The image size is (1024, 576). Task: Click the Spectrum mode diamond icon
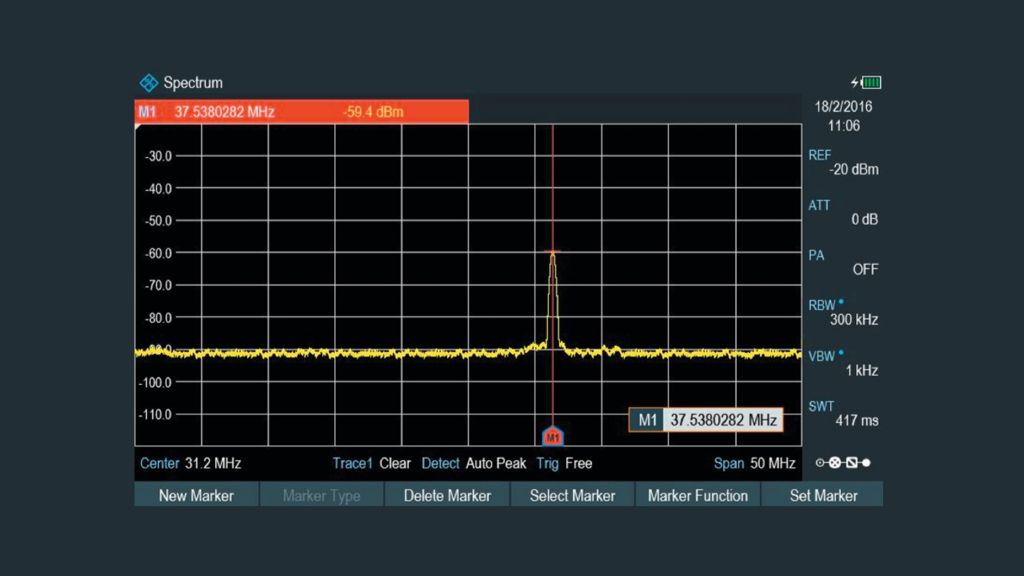149,83
